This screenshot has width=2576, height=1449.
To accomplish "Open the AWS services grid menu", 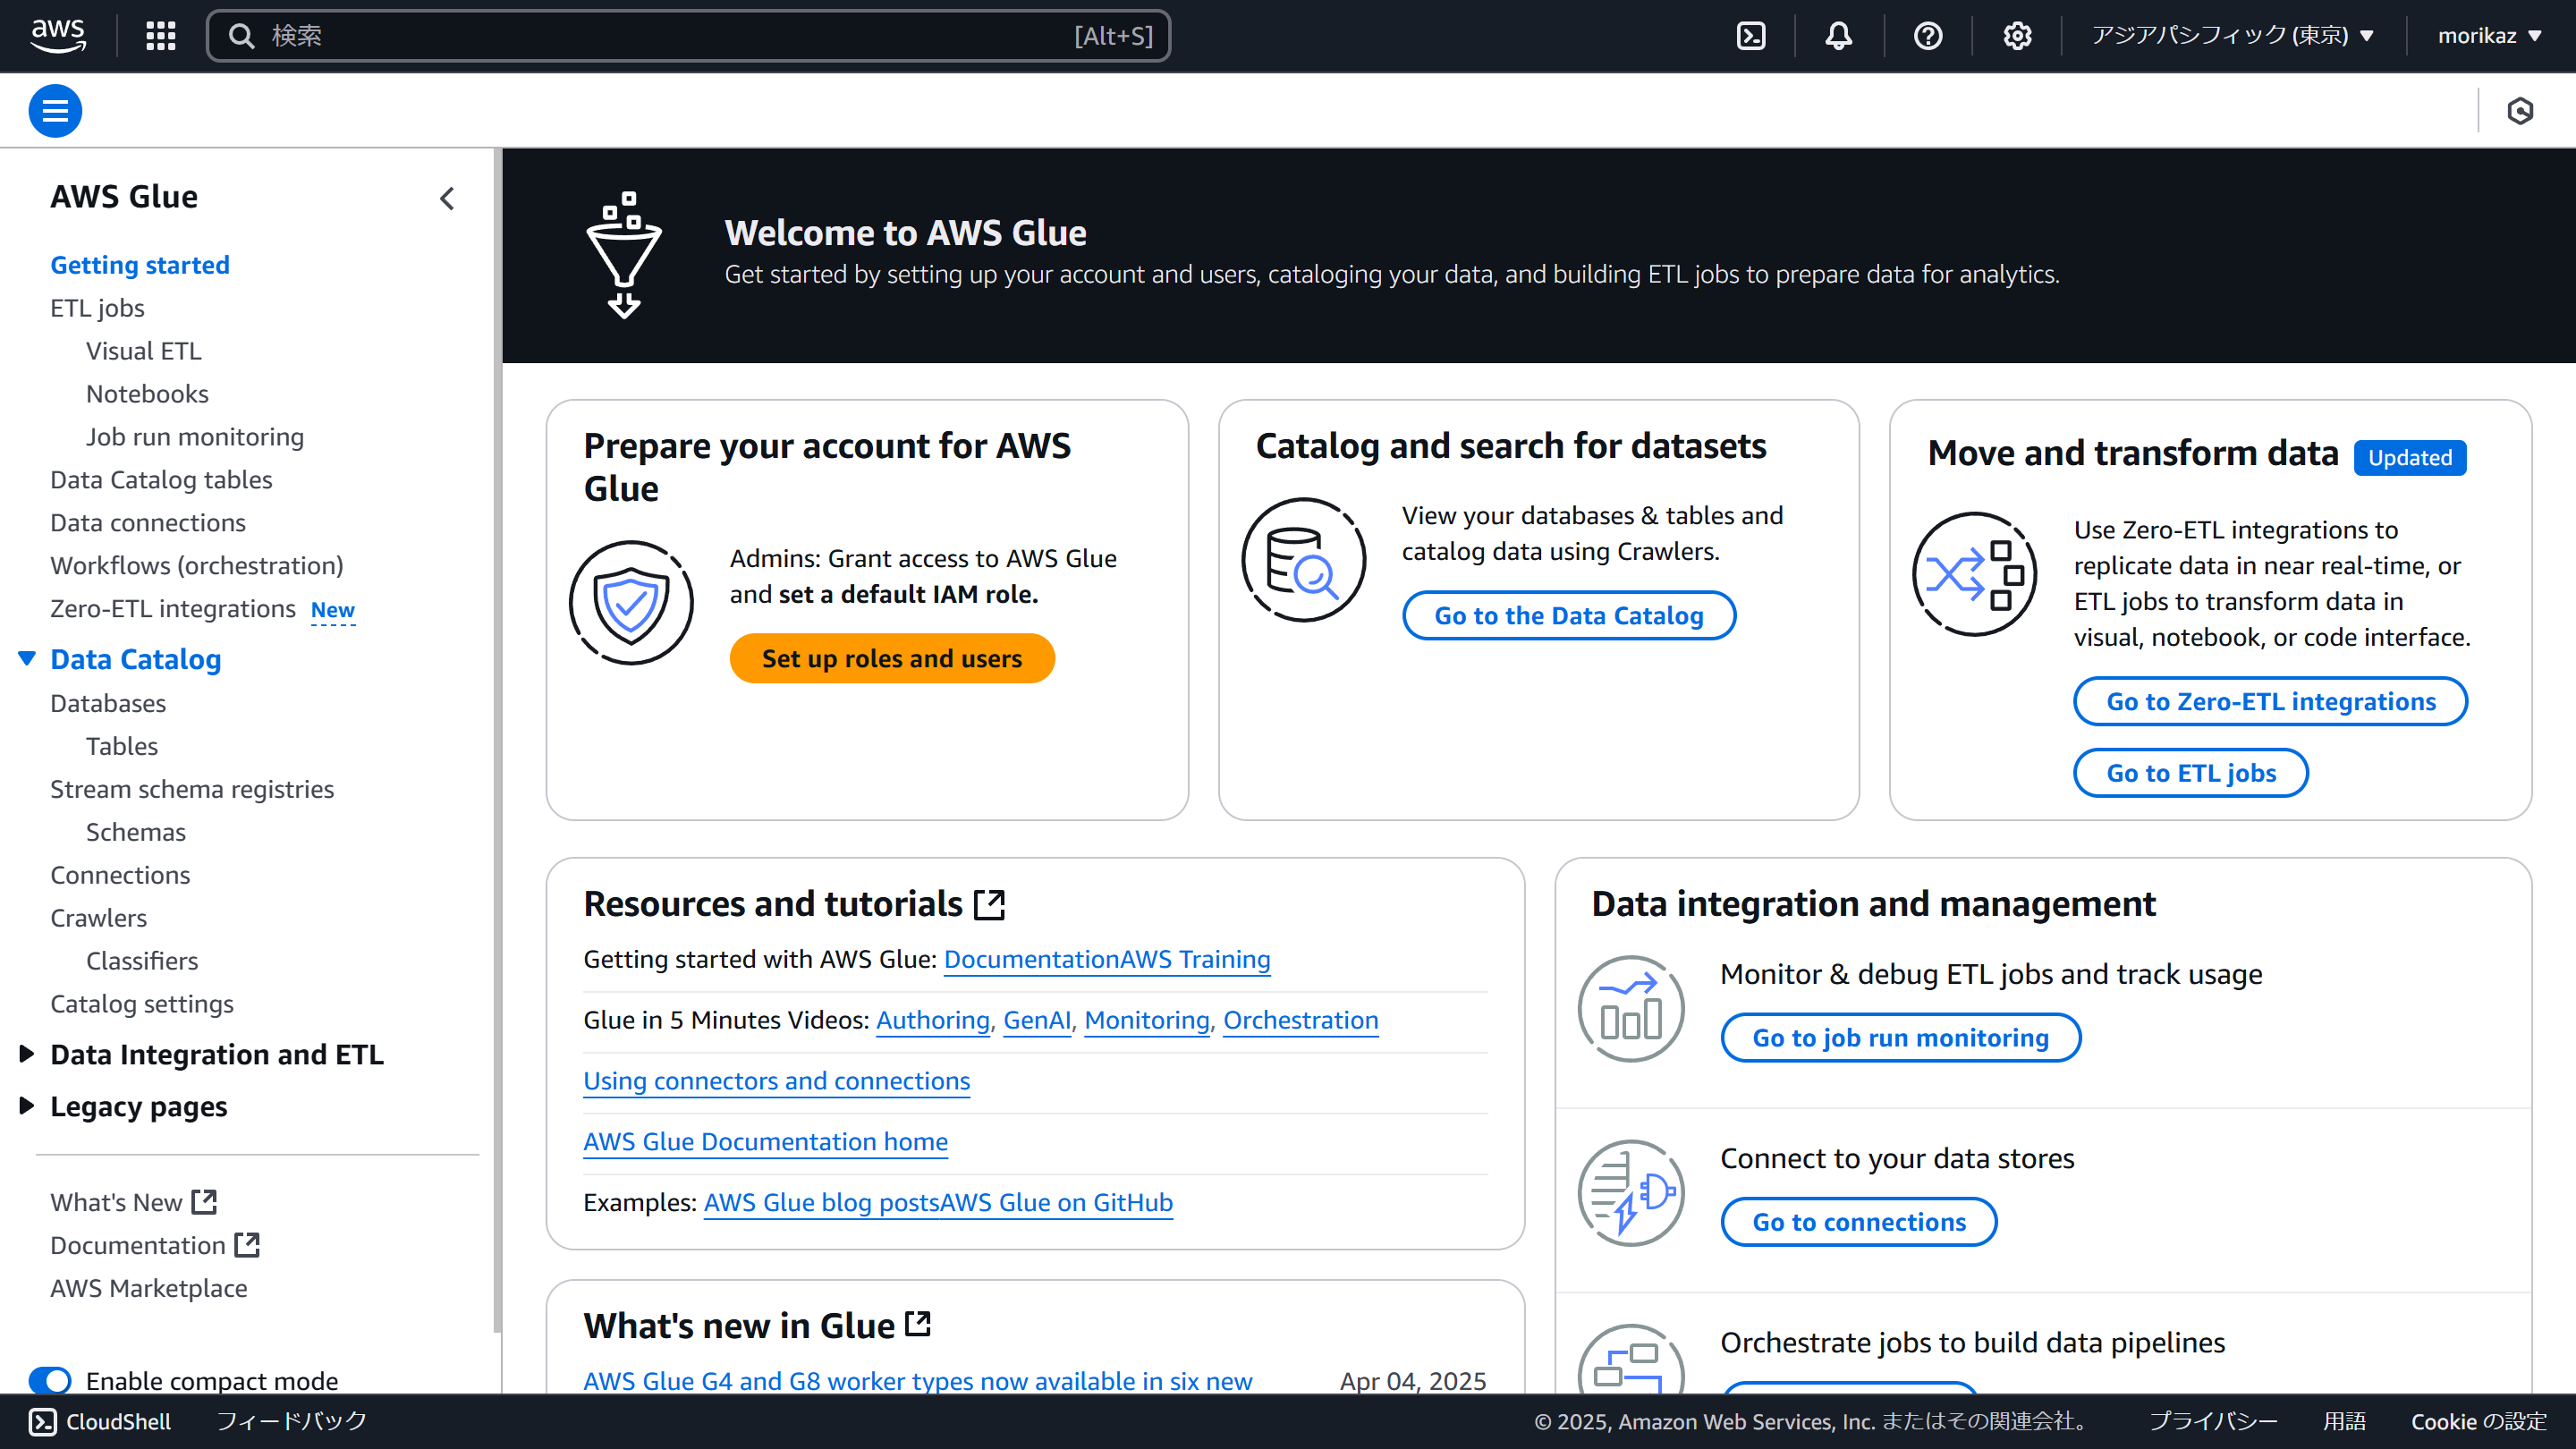I will point(160,36).
